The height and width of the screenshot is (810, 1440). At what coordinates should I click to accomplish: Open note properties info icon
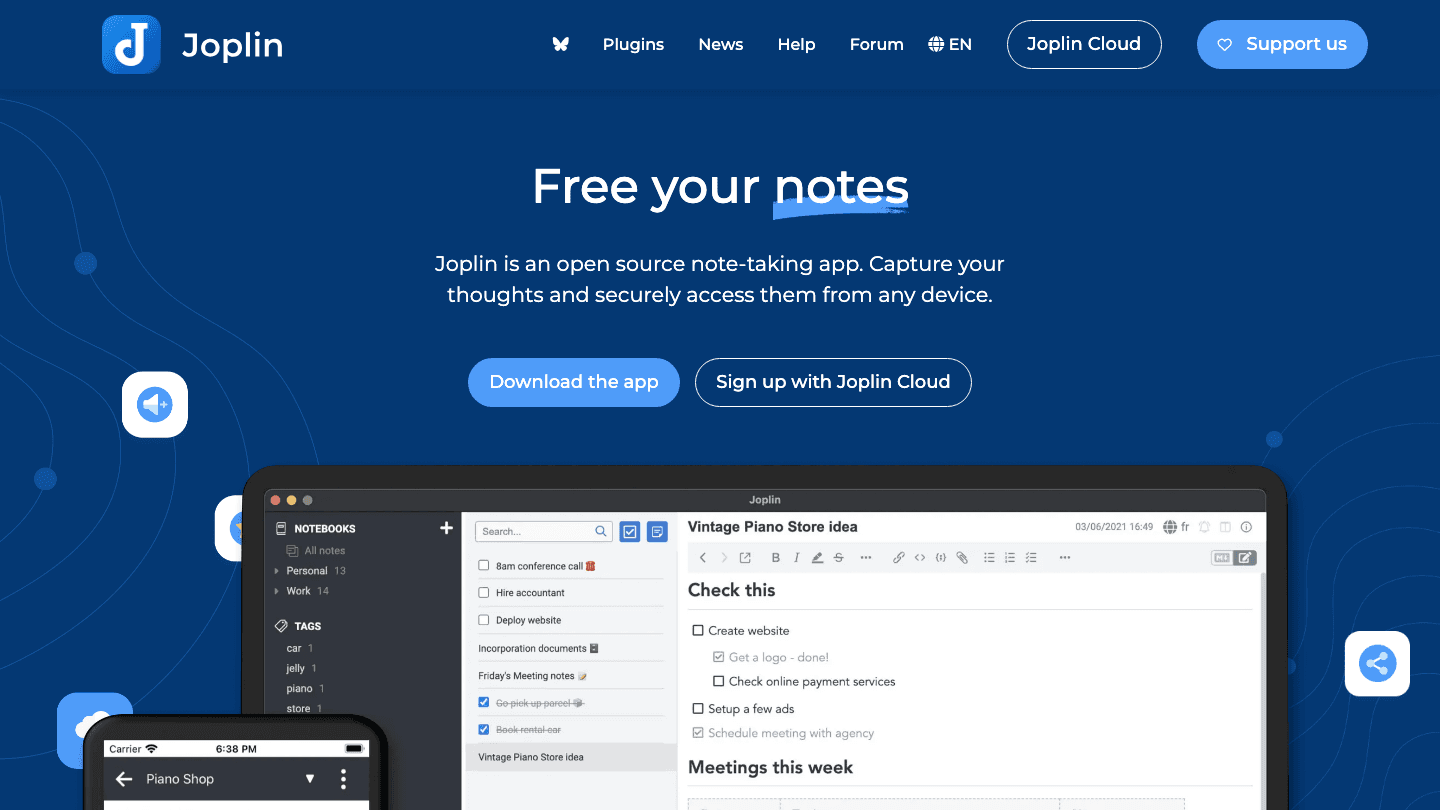1246,527
